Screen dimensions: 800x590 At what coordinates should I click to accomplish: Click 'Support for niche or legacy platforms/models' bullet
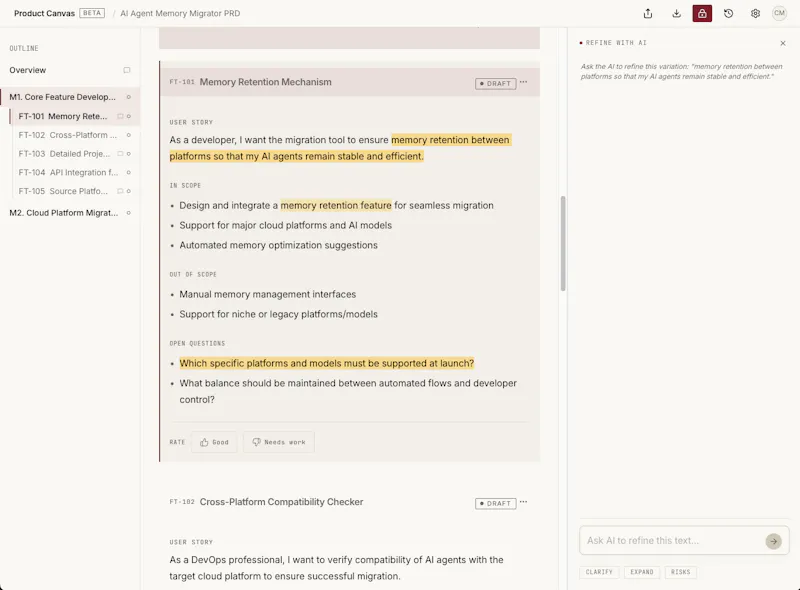pos(278,314)
